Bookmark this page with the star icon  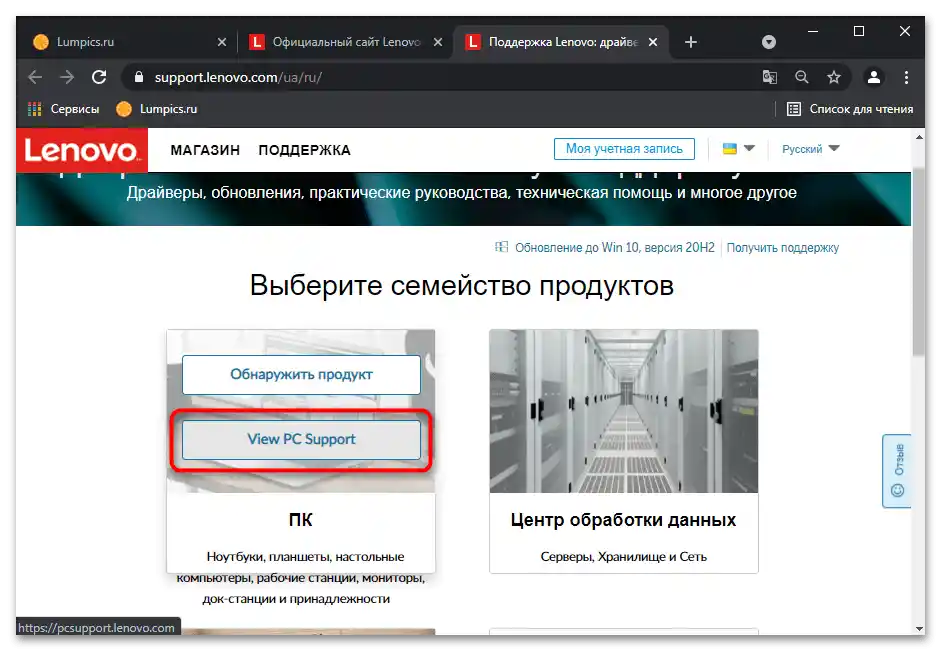click(x=834, y=77)
